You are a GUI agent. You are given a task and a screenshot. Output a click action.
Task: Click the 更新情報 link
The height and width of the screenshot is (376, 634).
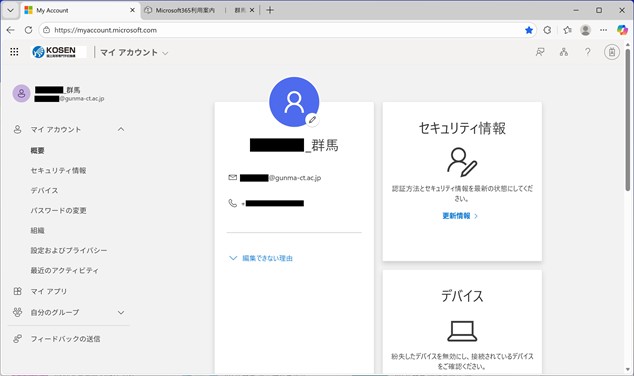click(460, 216)
